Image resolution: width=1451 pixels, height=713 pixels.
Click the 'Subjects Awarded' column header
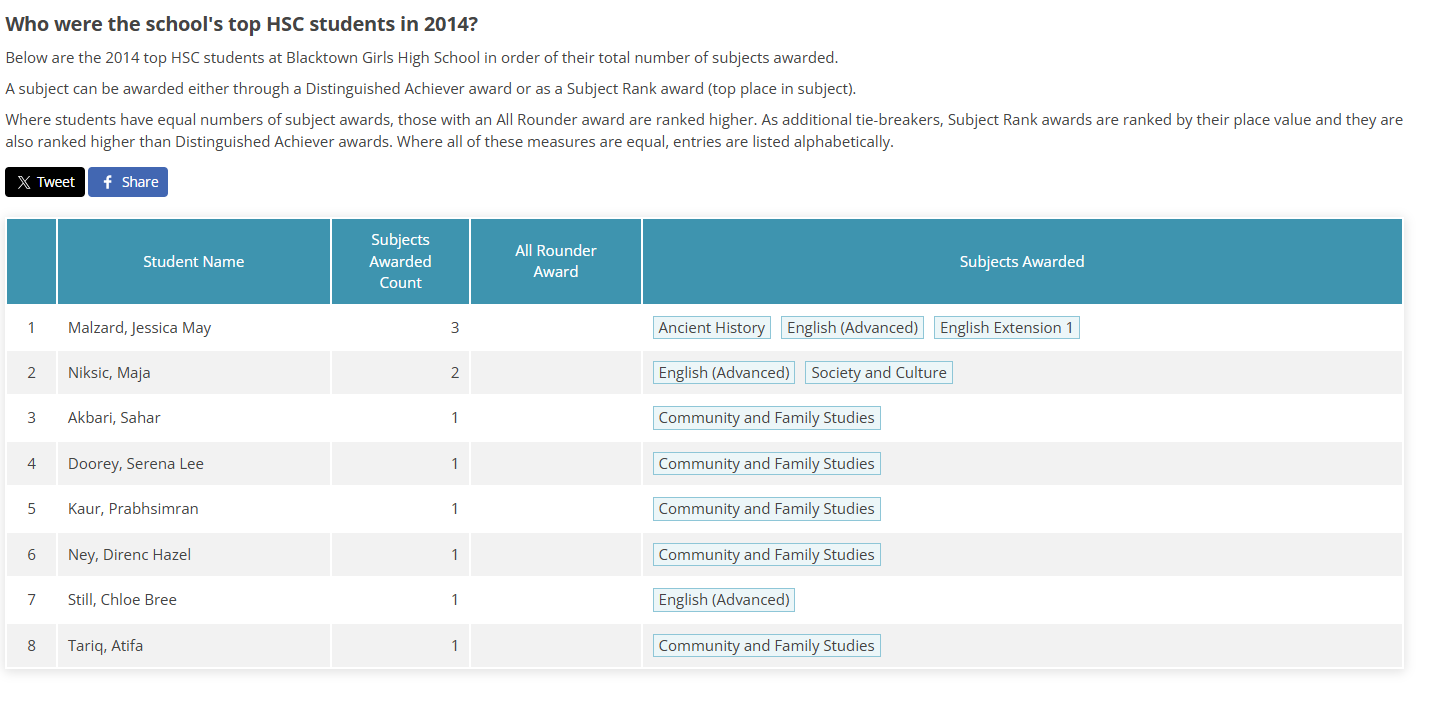coord(1022,262)
